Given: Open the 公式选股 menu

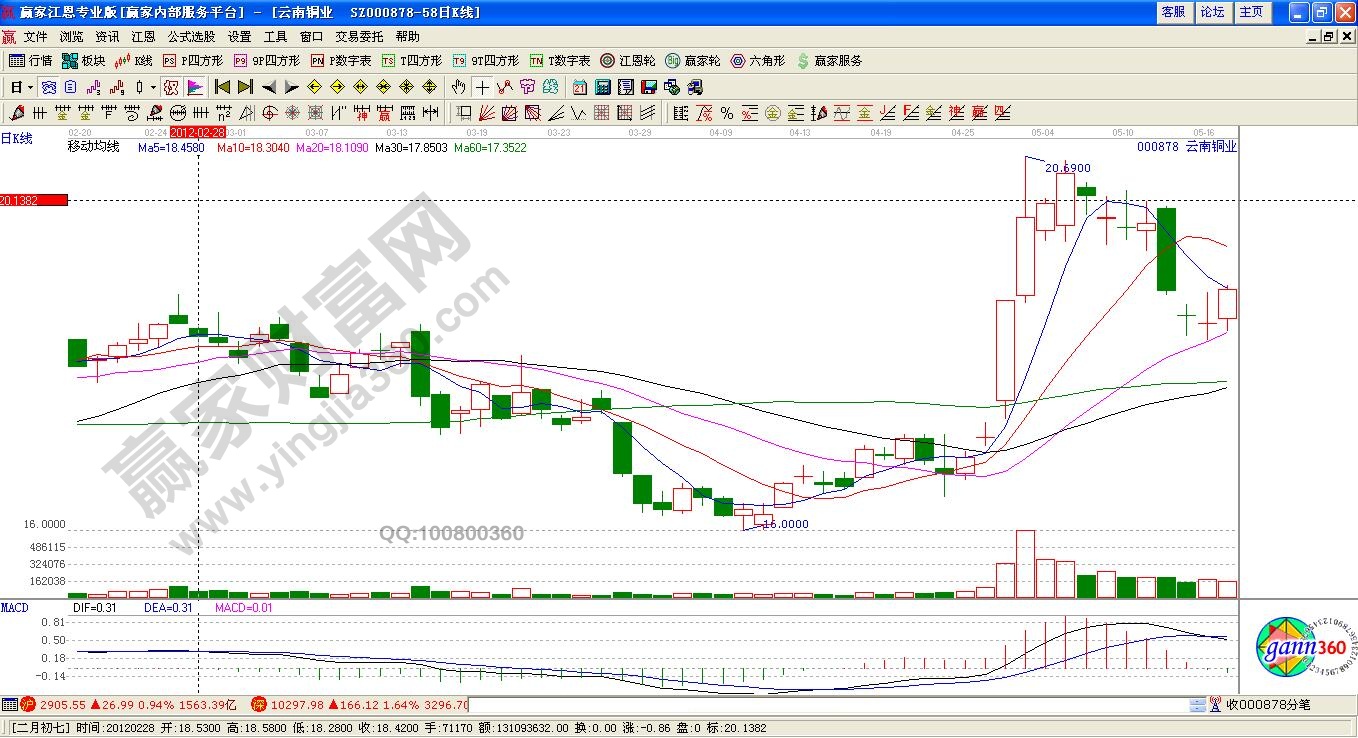Looking at the screenshot, I should point(190,36).
